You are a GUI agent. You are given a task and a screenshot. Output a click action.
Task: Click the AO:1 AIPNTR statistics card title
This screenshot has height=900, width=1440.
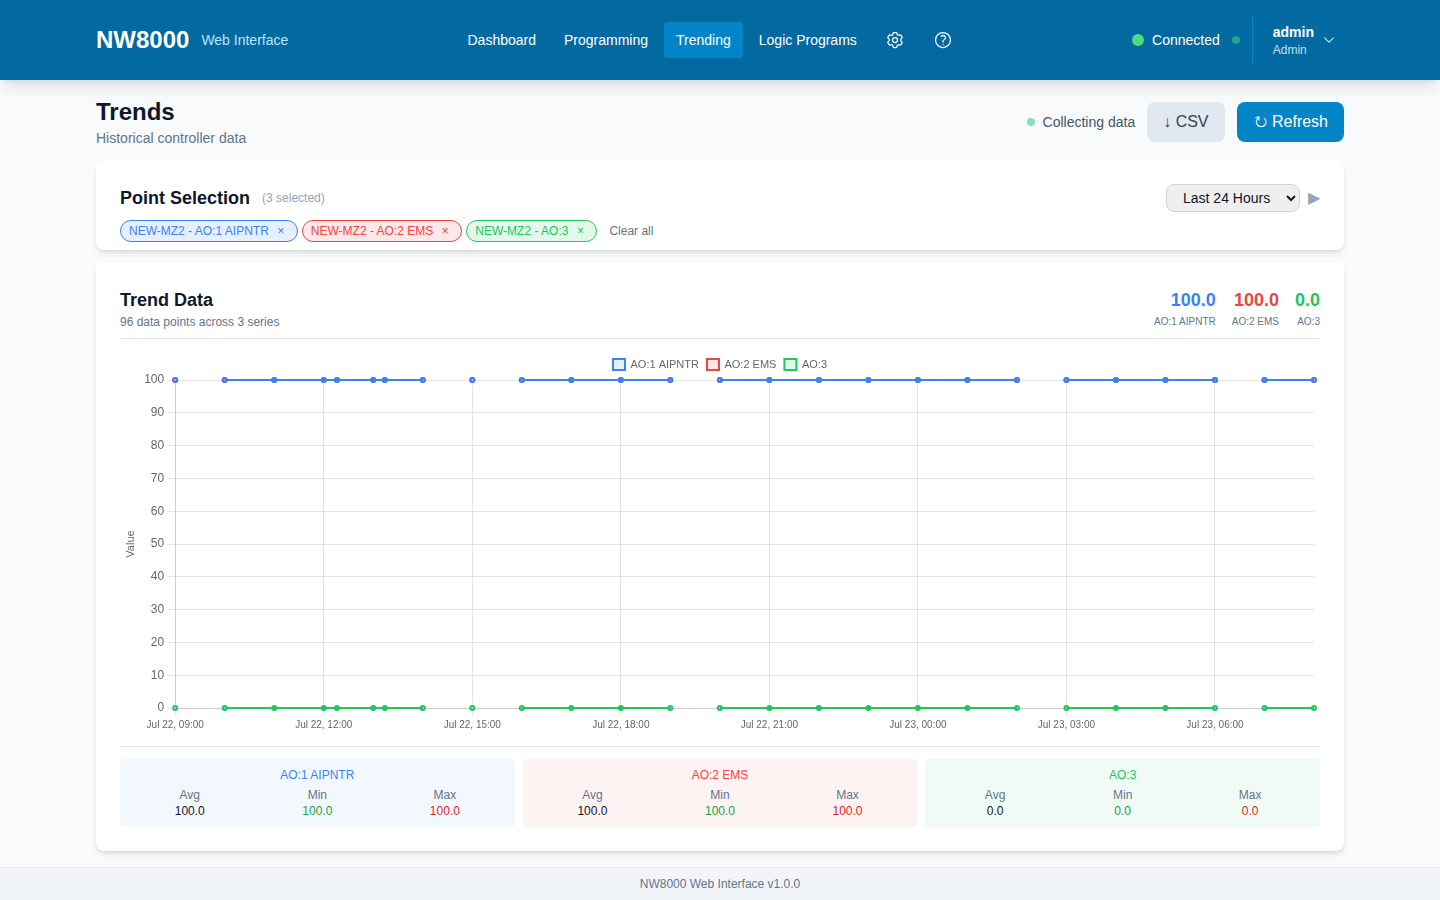coord(317,775)
